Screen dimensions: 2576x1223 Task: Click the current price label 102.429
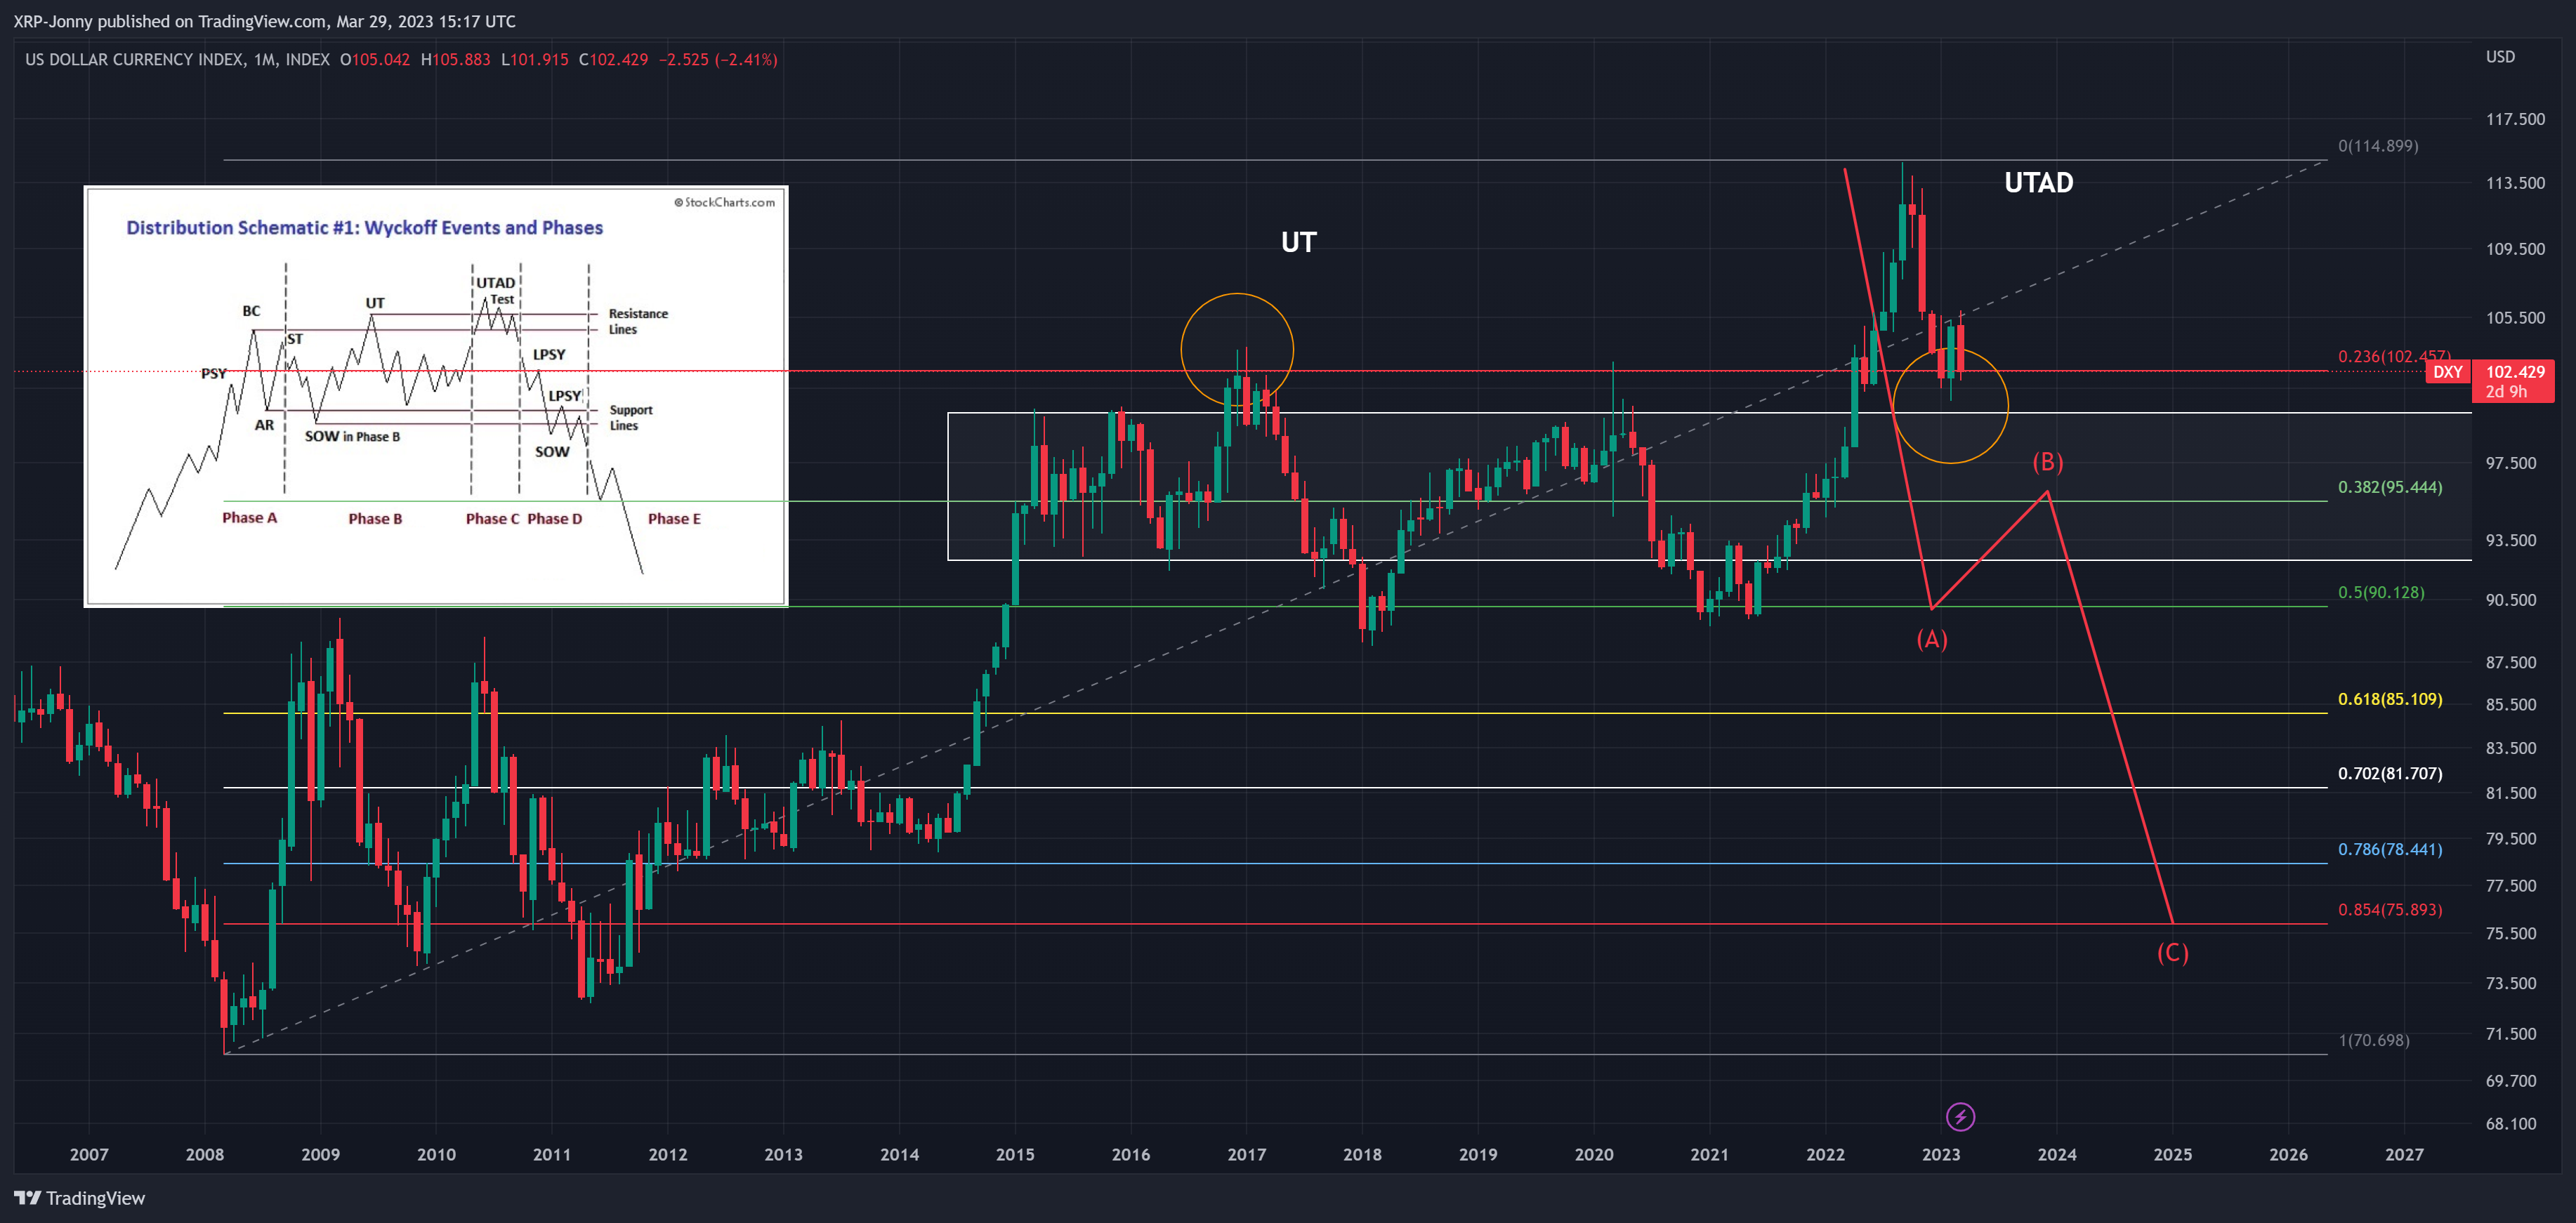point(2514,372)
